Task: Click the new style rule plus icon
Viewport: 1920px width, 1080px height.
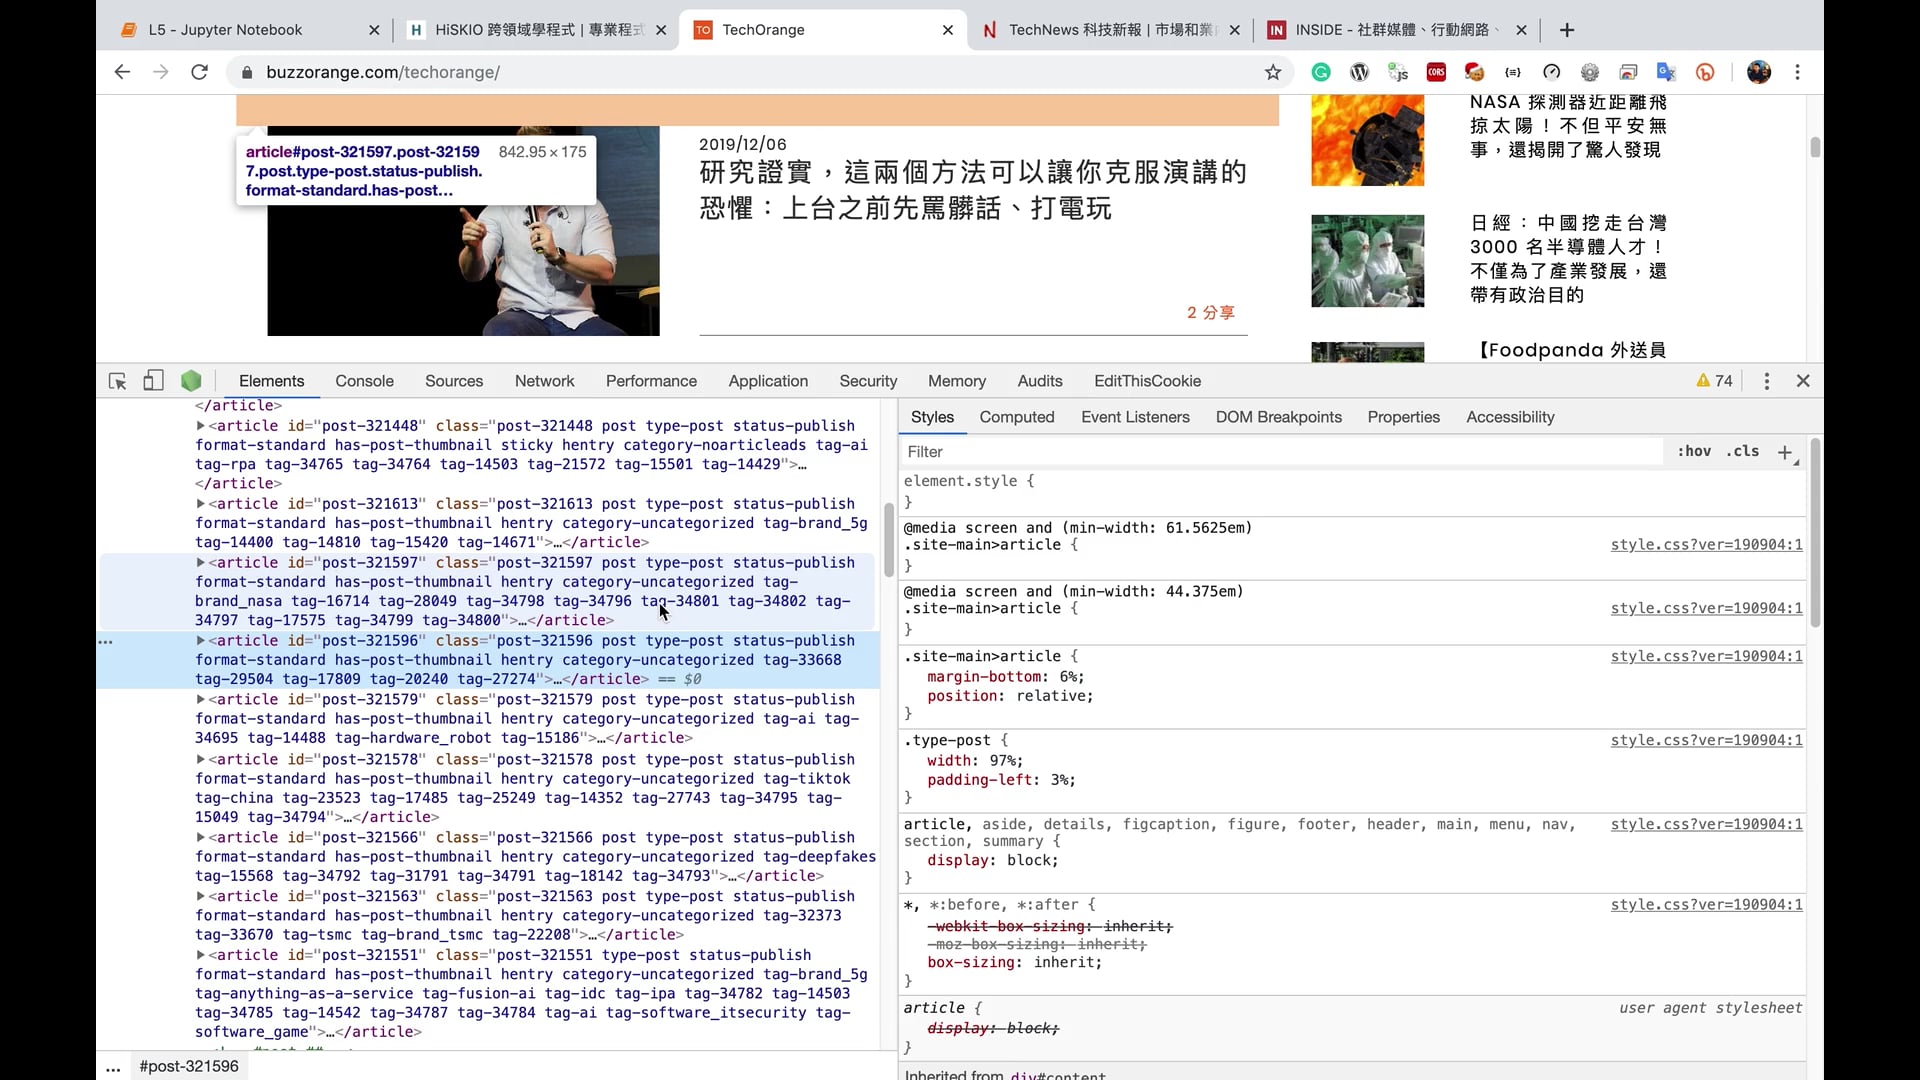Action: pos(1785,452)
